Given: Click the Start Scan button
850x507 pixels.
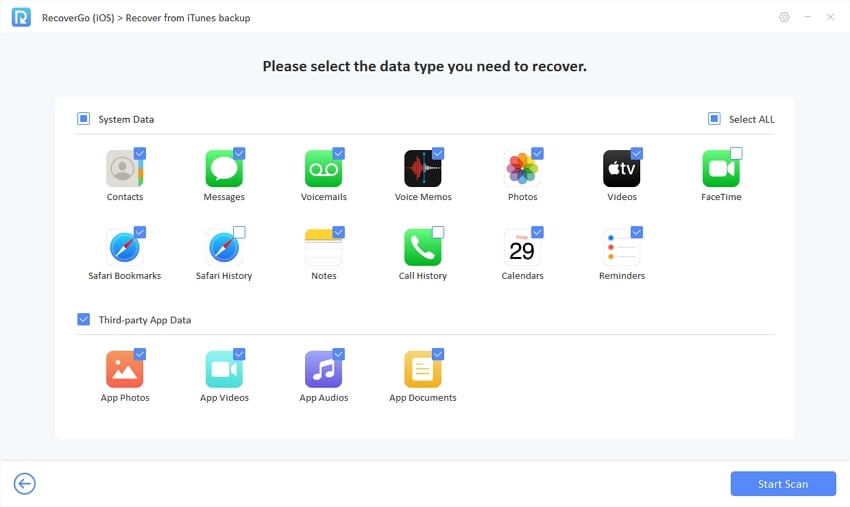Looking at the screenshot, I should click(x=782, y=484).
